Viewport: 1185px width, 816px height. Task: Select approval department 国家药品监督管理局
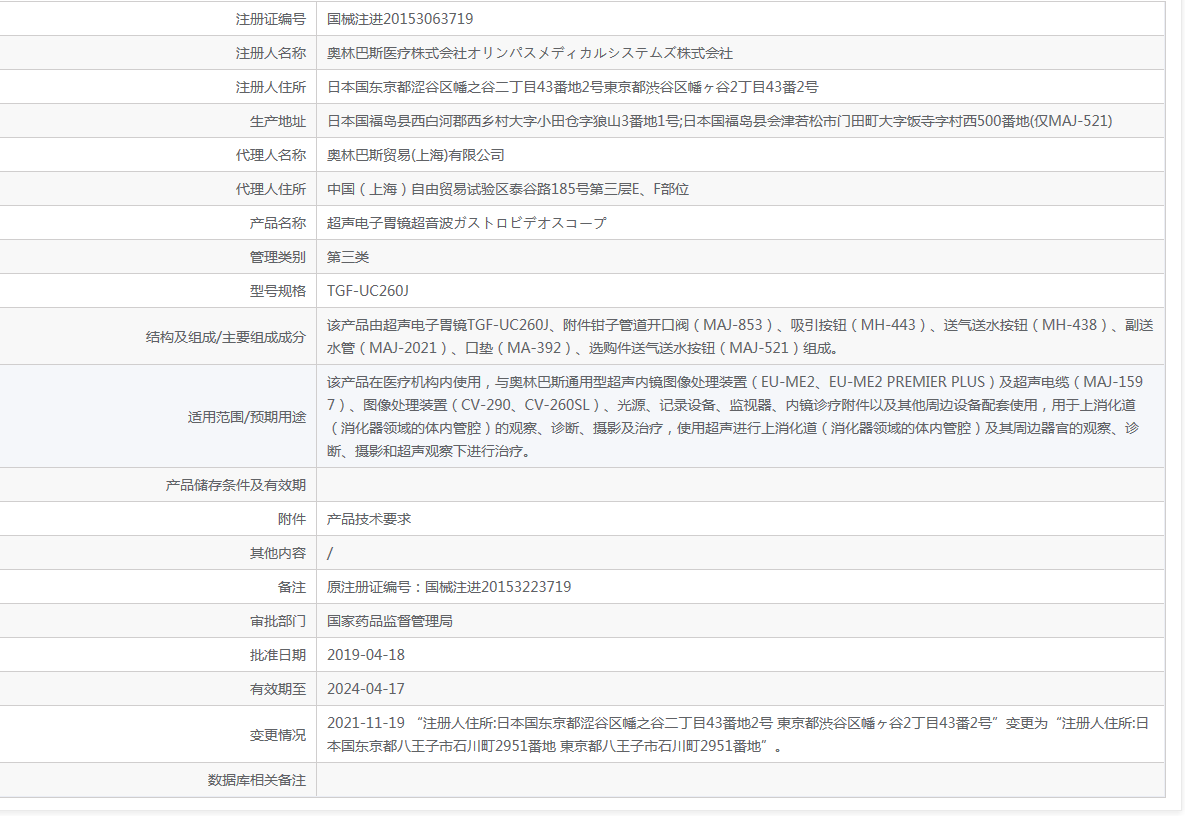[390, 621]
